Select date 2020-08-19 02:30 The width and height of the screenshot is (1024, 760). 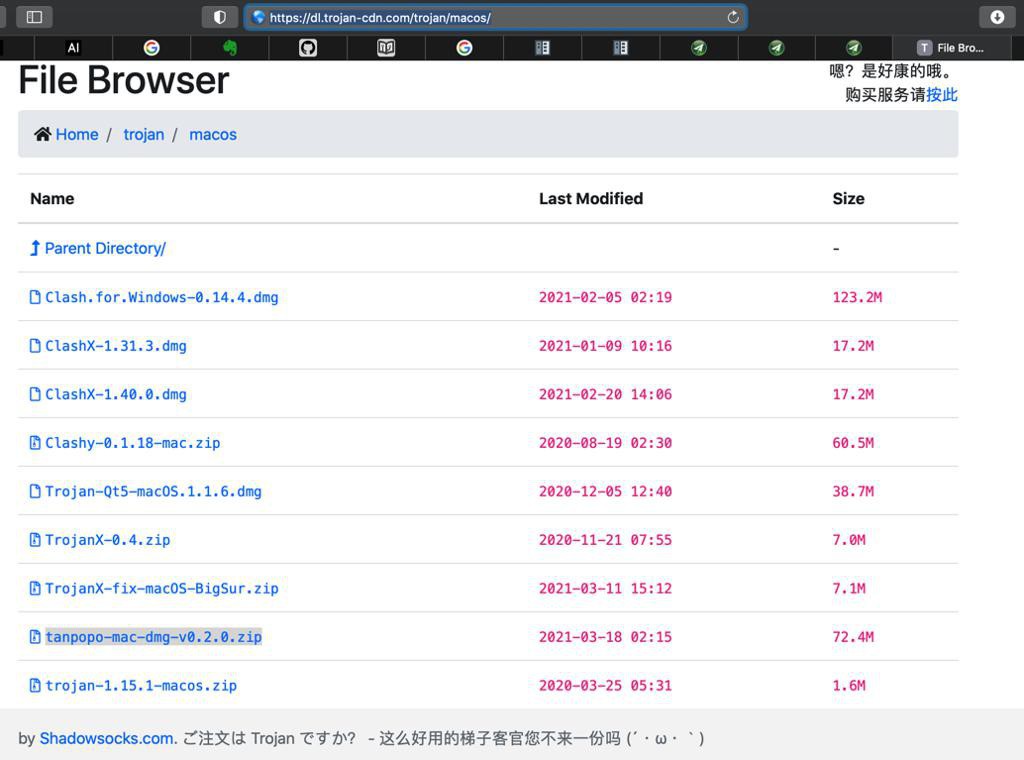[605, 443]
